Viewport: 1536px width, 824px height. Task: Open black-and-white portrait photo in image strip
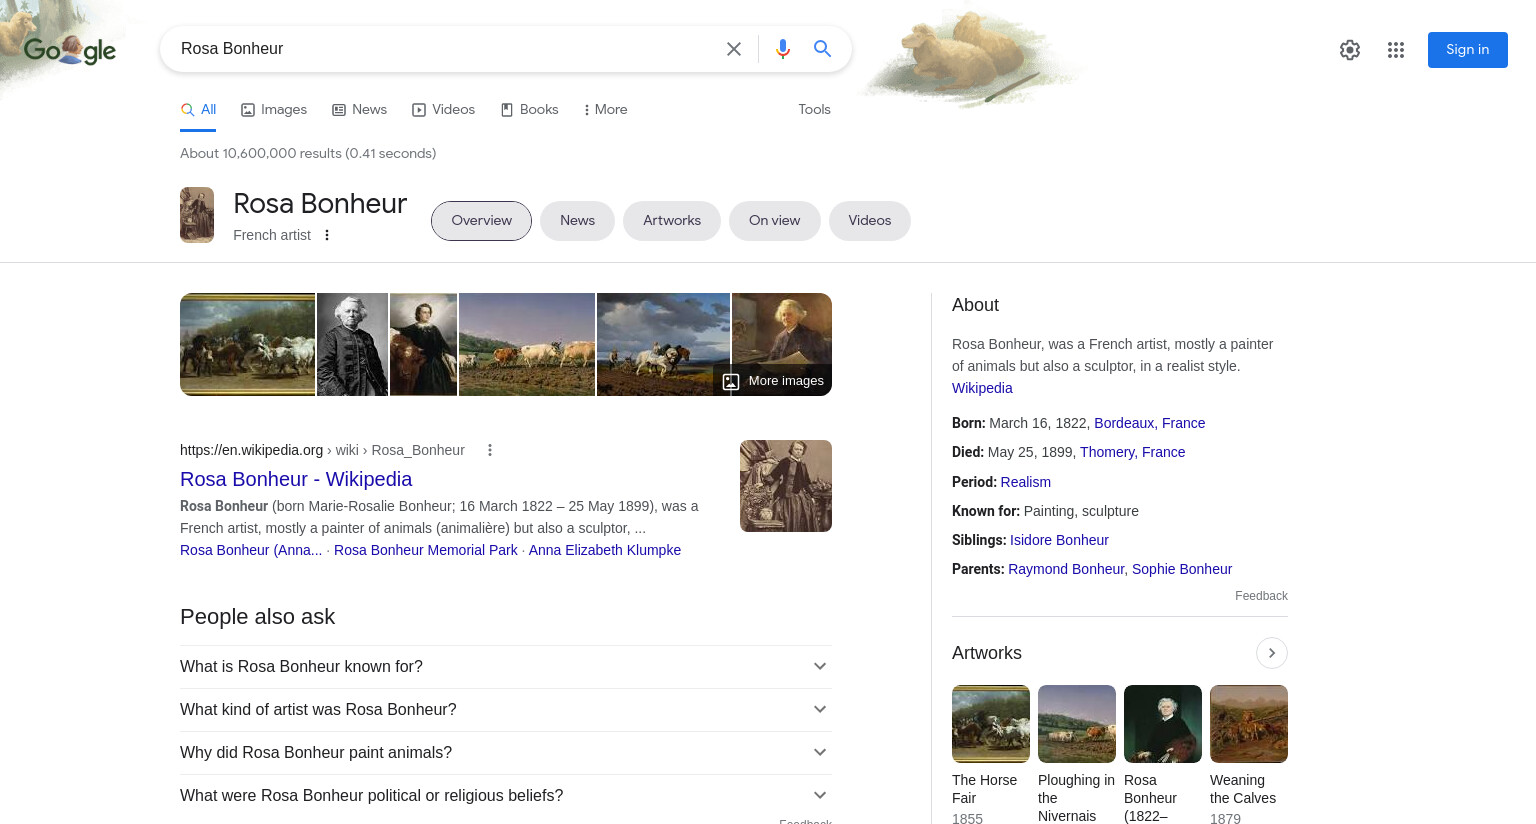point(352,344)
